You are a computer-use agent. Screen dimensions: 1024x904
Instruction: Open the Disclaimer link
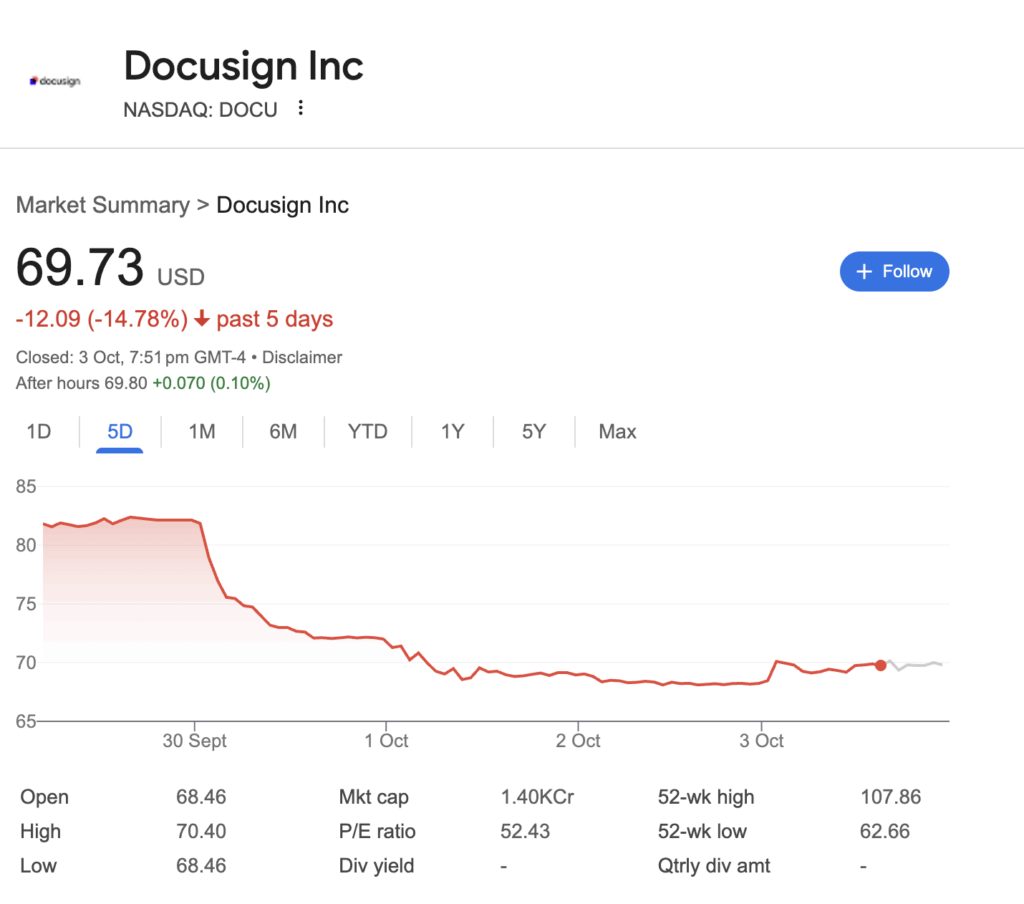tap(302, 357)
